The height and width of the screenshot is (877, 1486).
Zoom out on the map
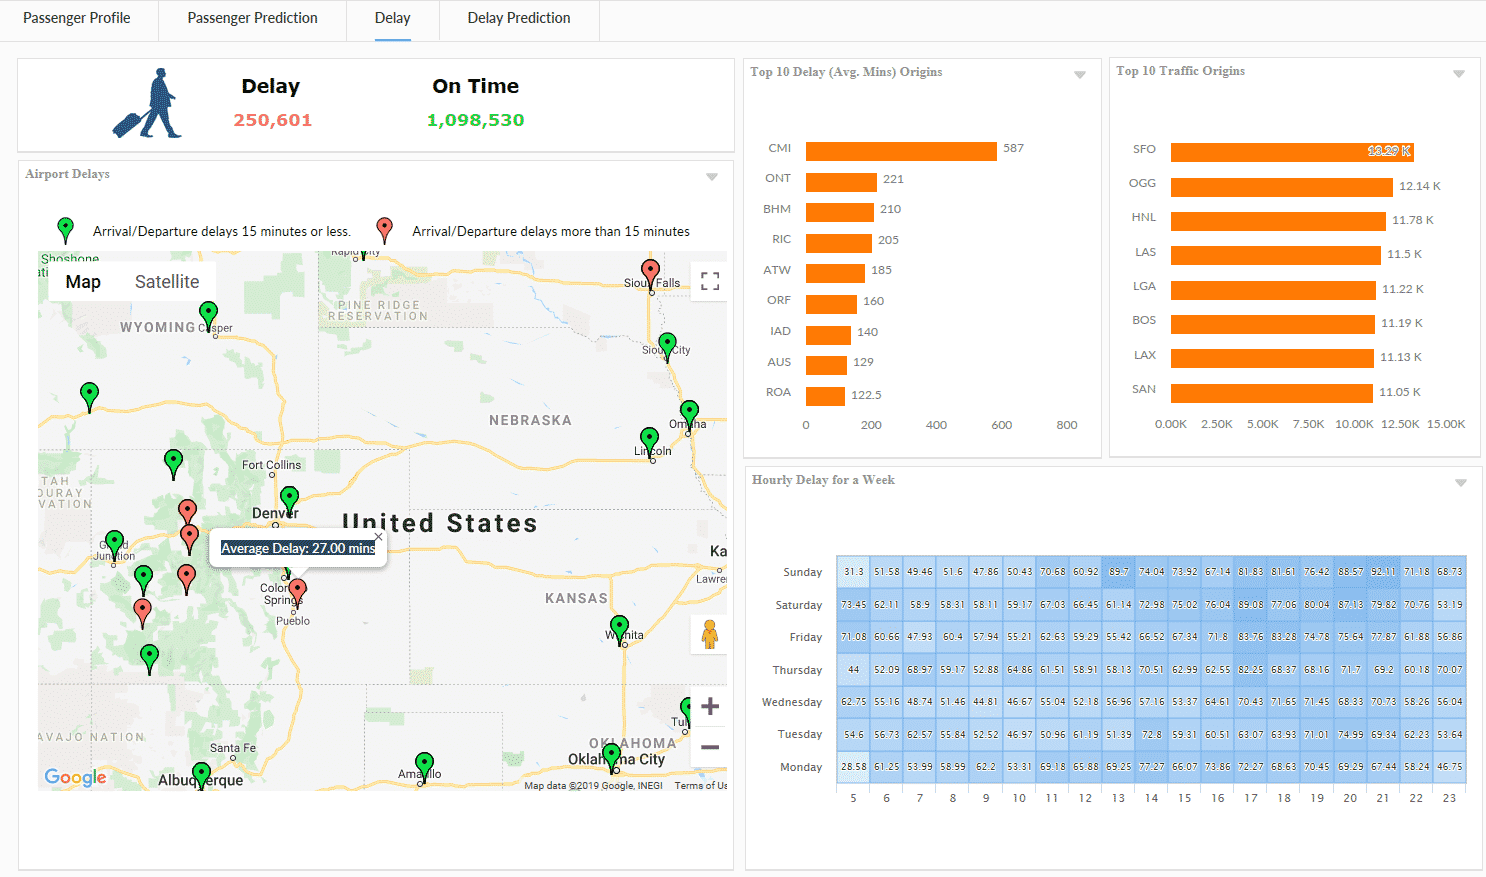click(710, 748)
